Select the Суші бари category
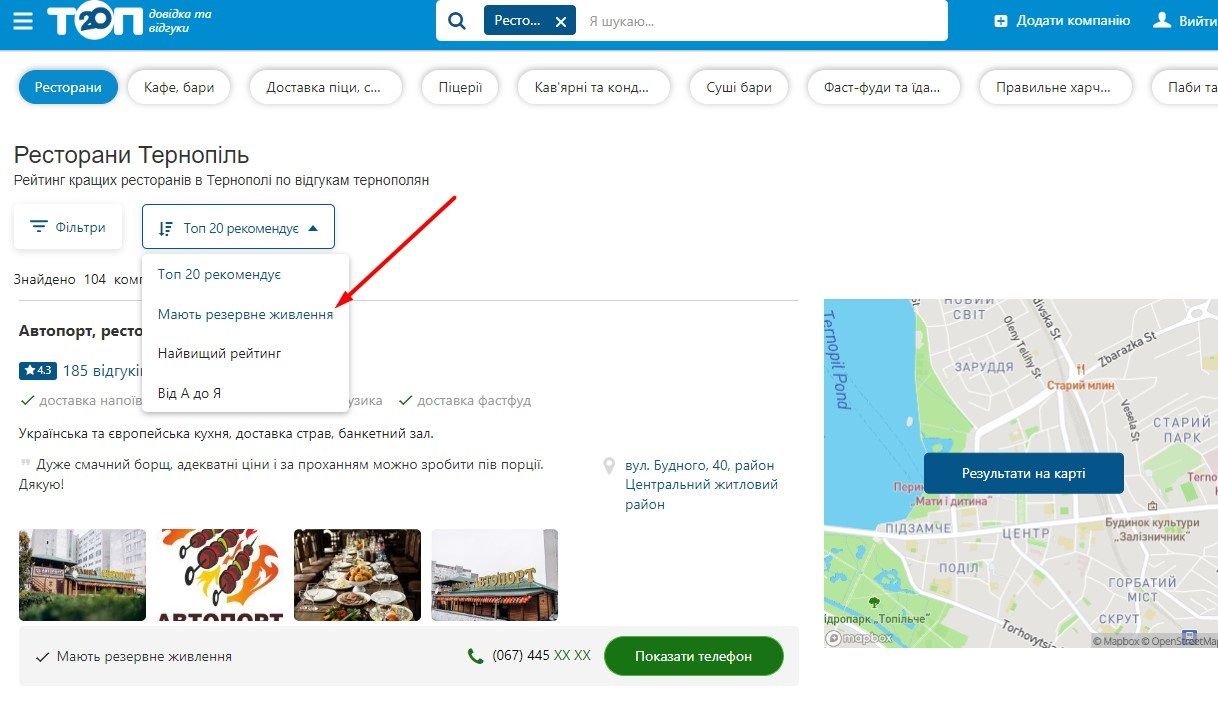The width and height of the screenshot is (1218, 704). (738, 87)
